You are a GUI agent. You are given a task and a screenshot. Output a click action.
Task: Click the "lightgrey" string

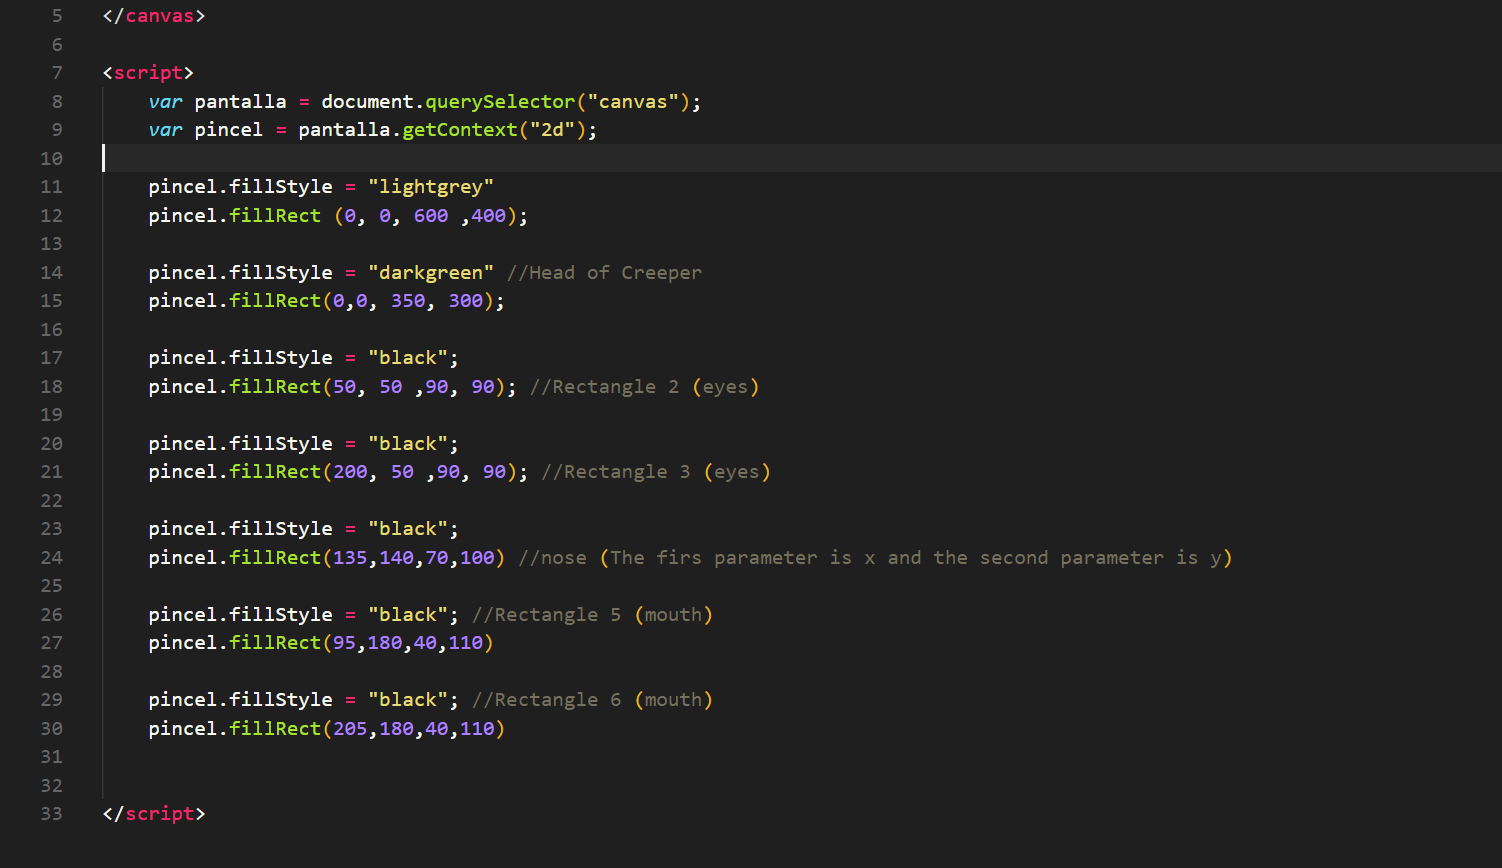pos(431,187)
